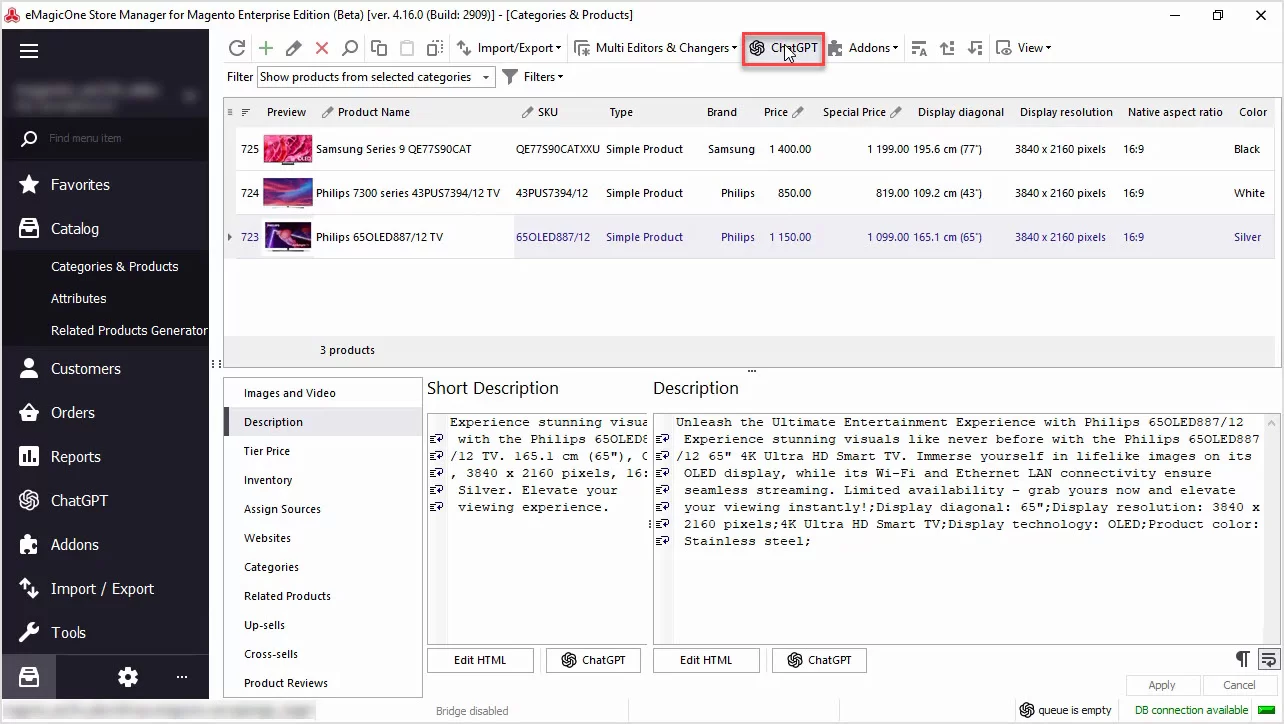Viewport: 1284px width, 724px height.
Task: Expand row 723 arrow indicator
Action: pyautogui.click(x=230, y=237)
